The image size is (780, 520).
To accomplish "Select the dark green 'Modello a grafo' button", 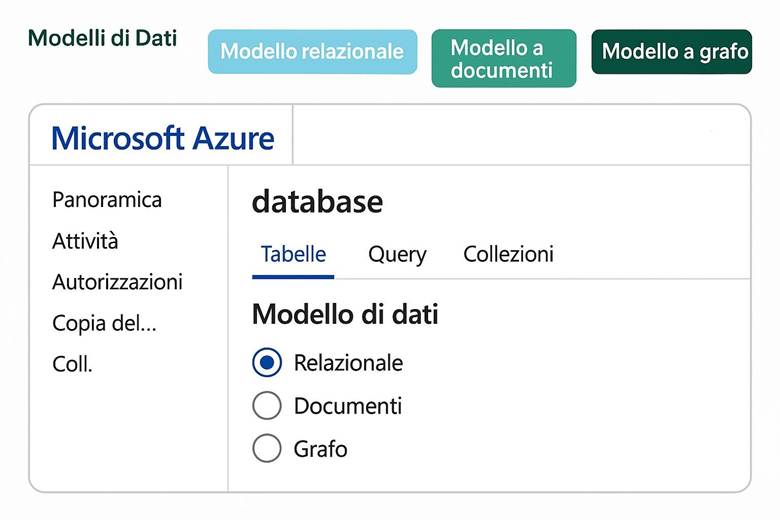I will pos(671,52).
